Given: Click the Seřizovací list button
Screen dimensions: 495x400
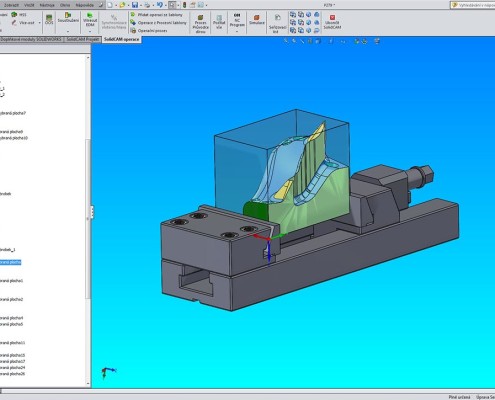Looking at the screenshot, I should (x=277, y=23).
